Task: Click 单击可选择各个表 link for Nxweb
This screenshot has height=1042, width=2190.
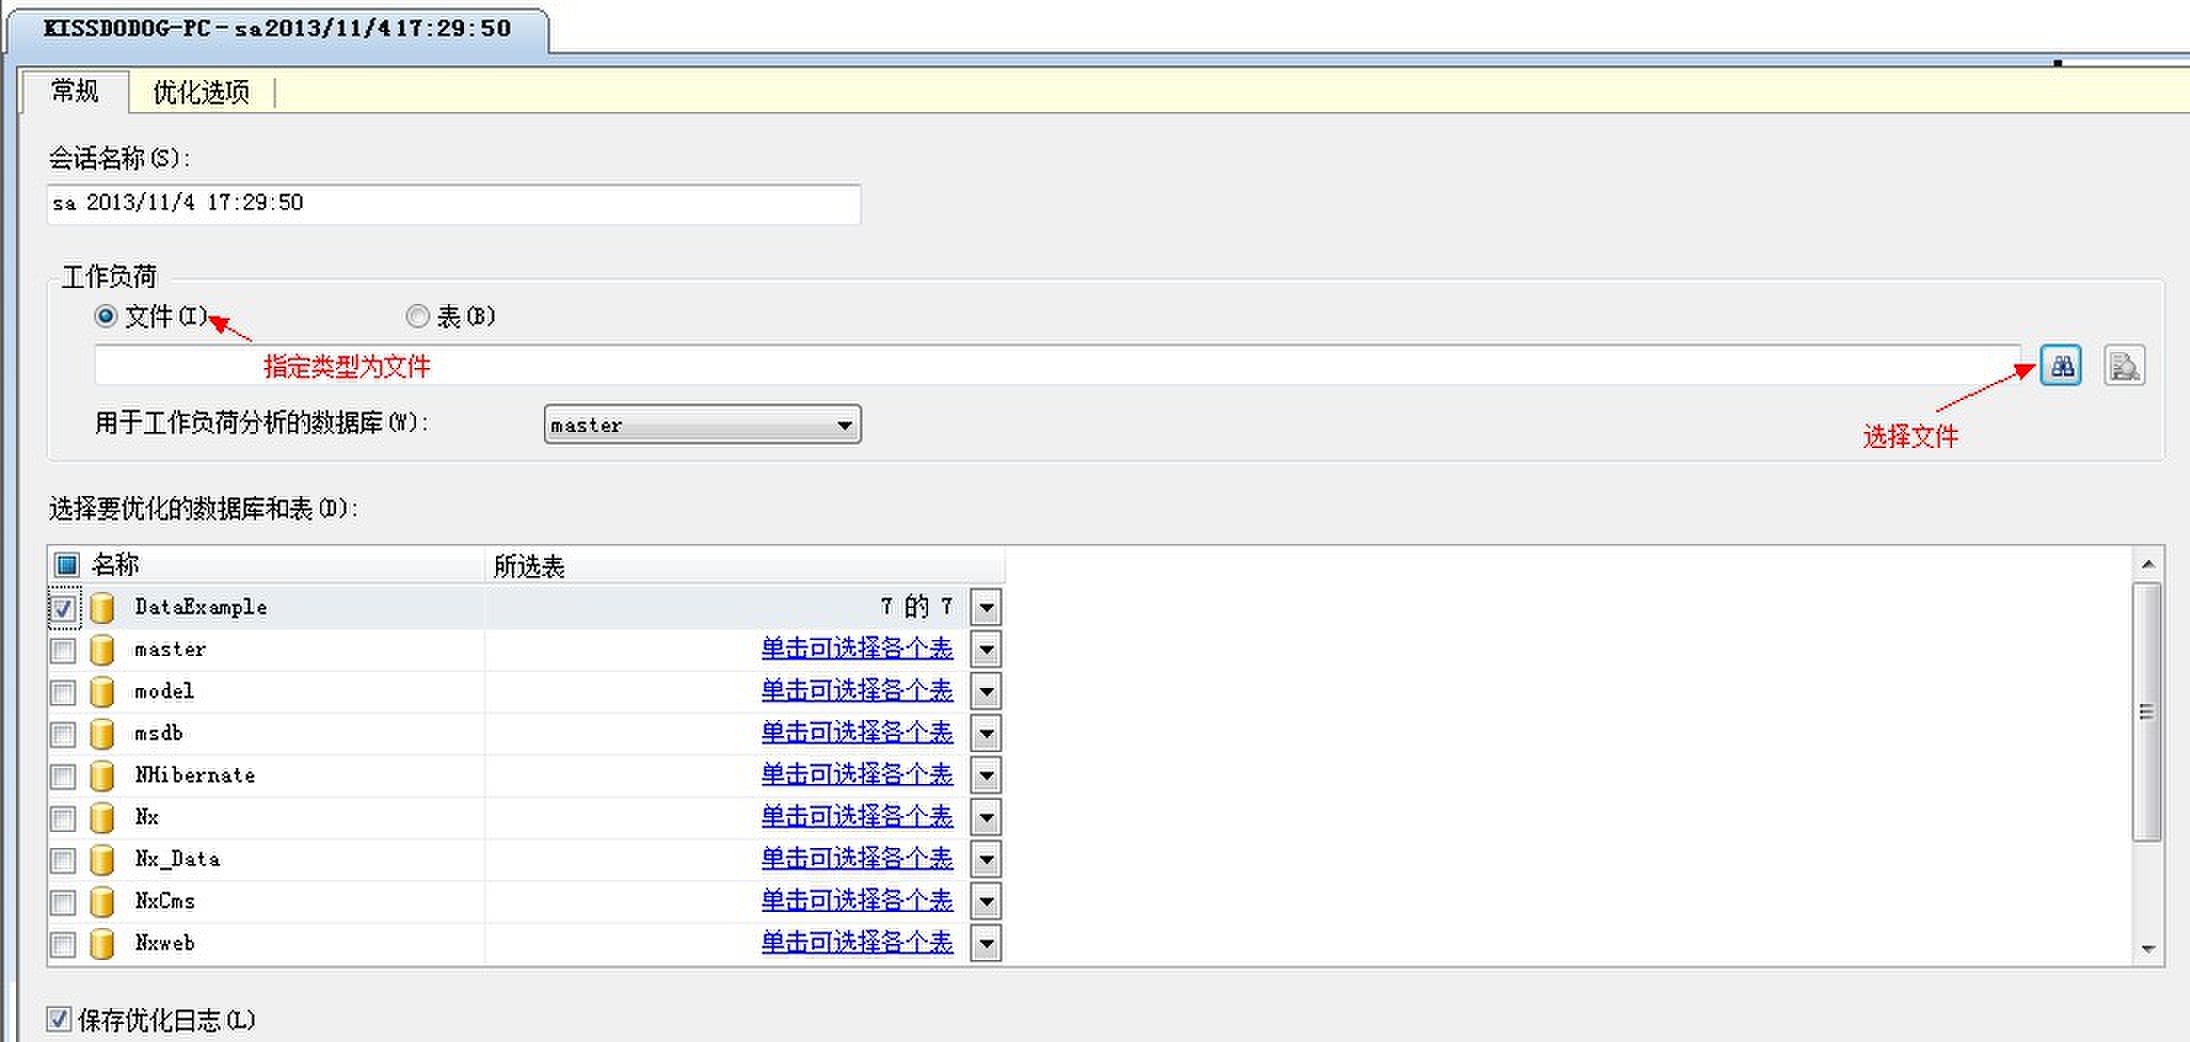Action: coord(857,942)
